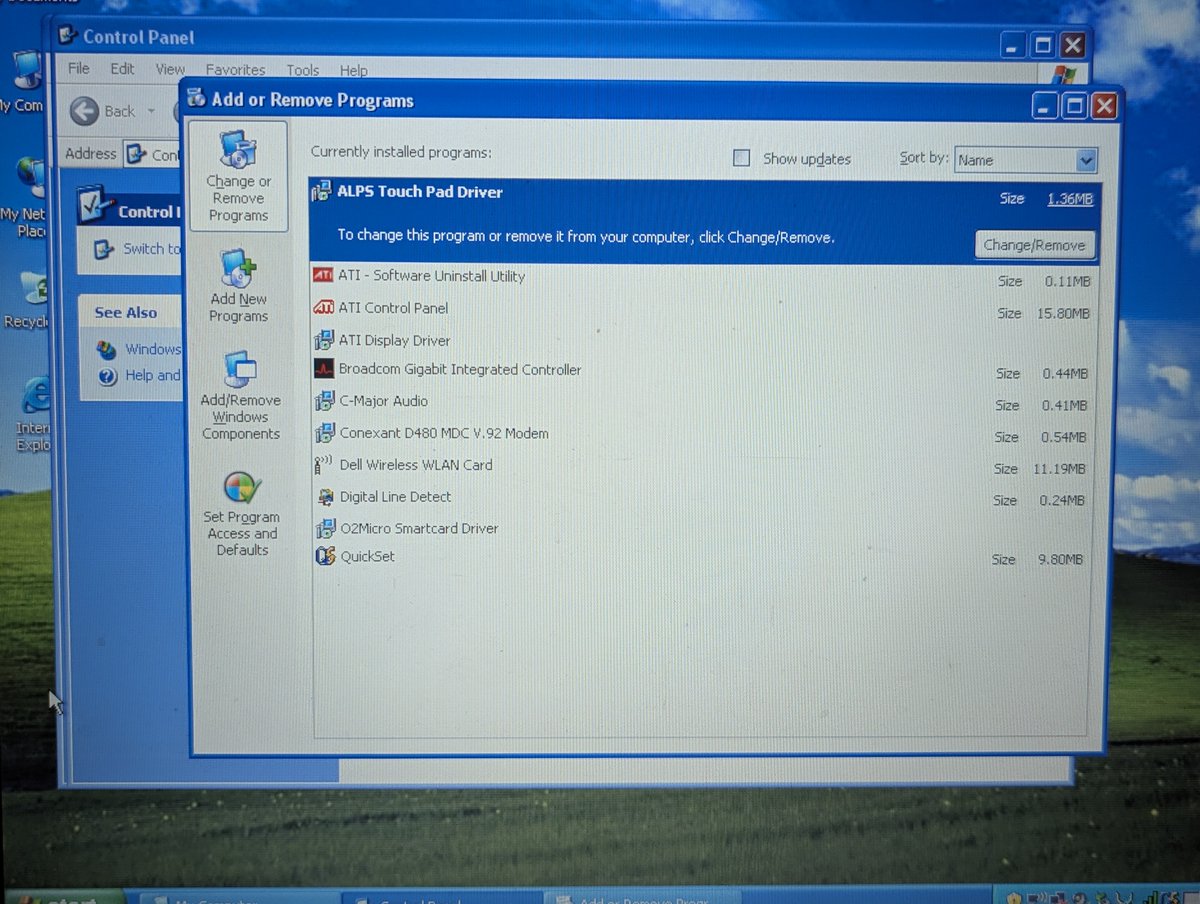Viewport: 1200px width, 904px height.
Task: Open Tools menu in Control Panel
Action: click(x=302, y=70)
